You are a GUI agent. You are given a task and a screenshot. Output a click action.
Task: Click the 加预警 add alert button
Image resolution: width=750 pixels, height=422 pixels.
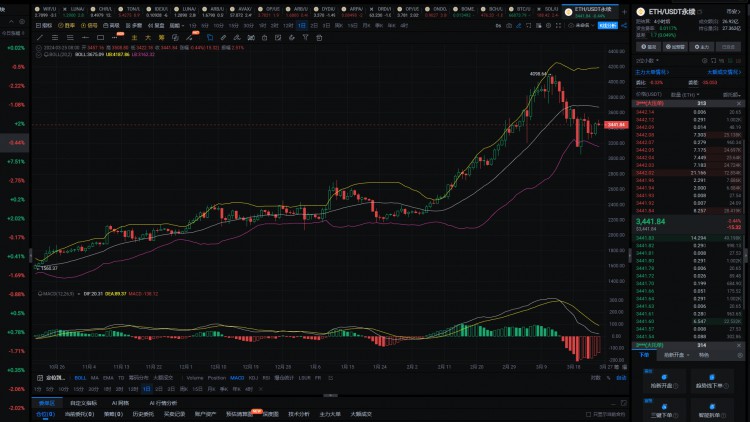(x=675, y=47)
